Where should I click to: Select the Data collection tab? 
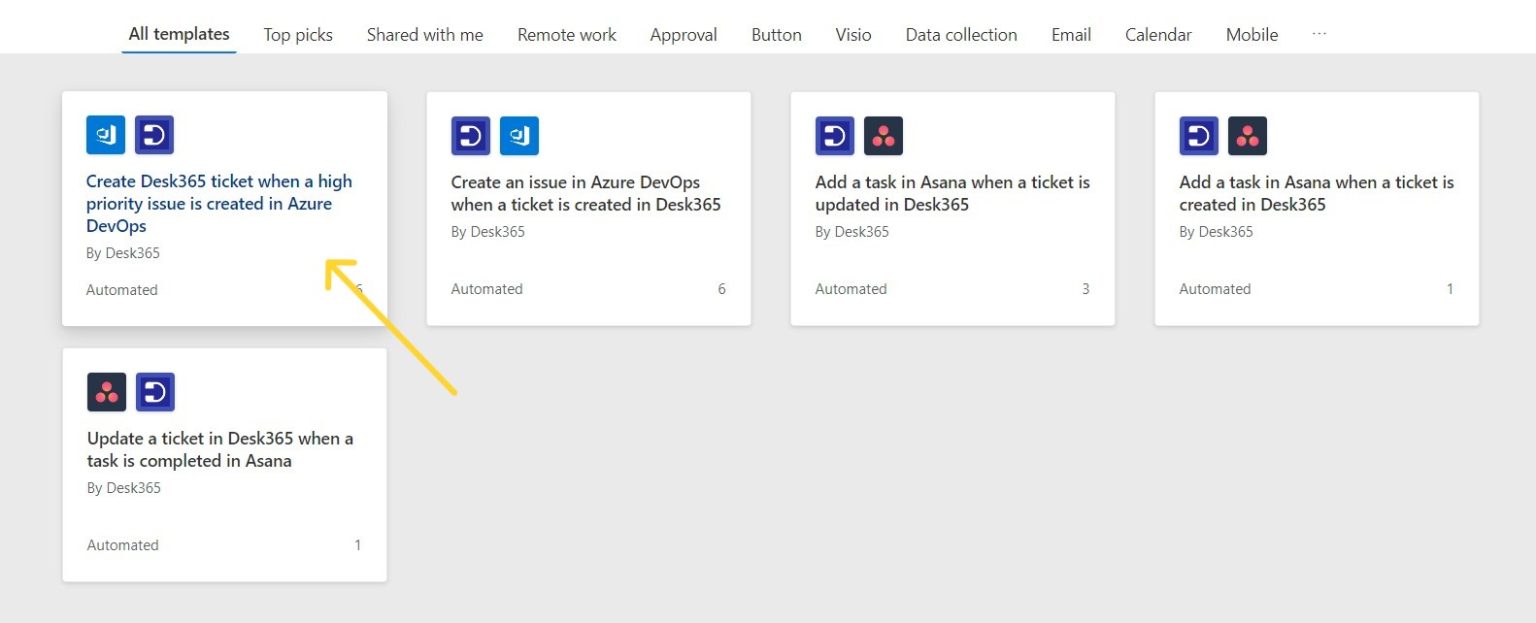coord(959,34)
